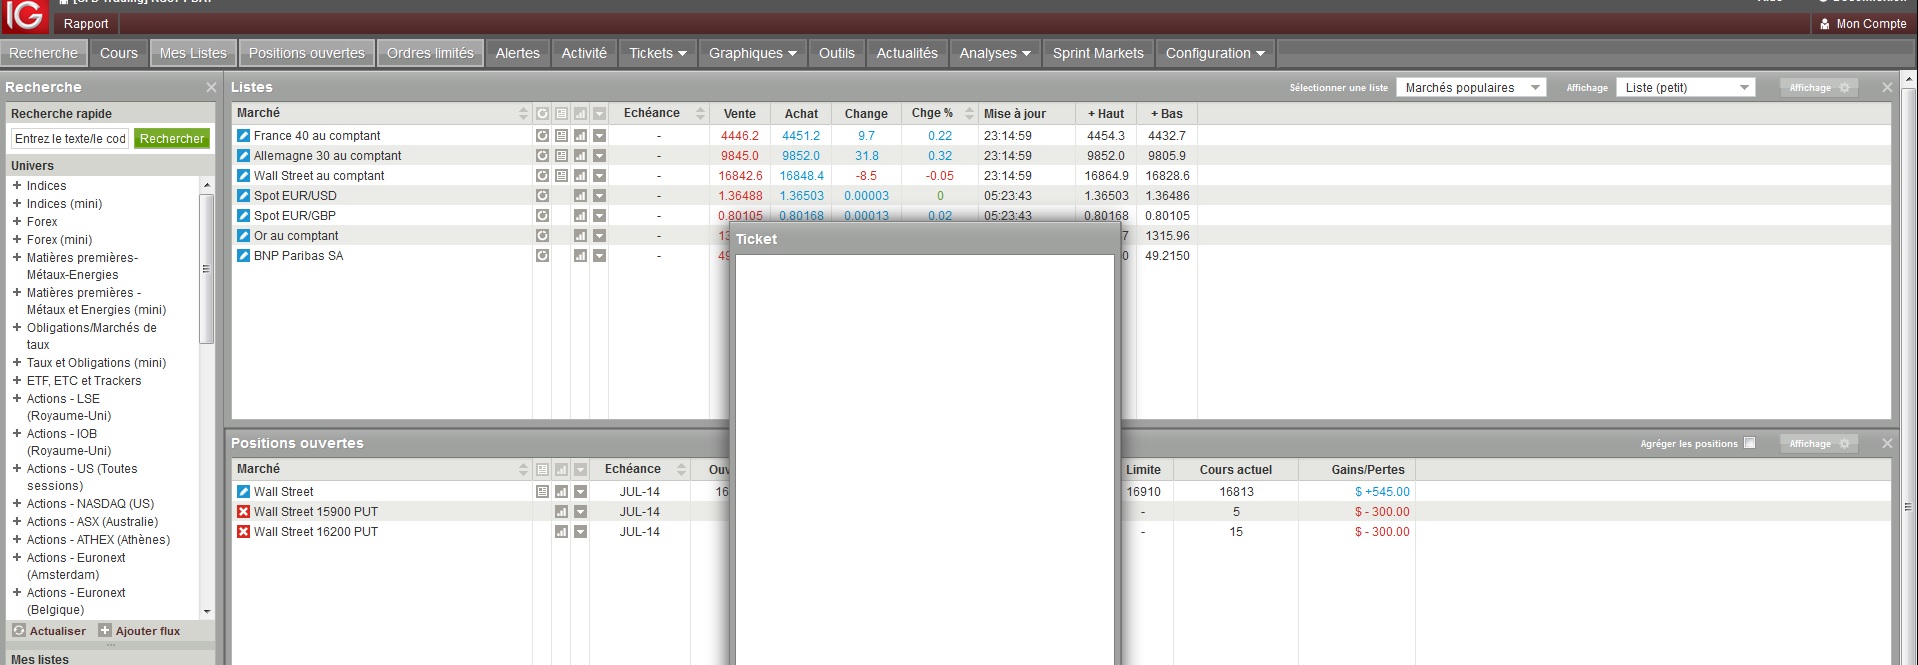Open news icon for Allemagne 30 au comptant
Image resolution: width=1918 pixels, height=665 pixels.
[x=561, y=156]
